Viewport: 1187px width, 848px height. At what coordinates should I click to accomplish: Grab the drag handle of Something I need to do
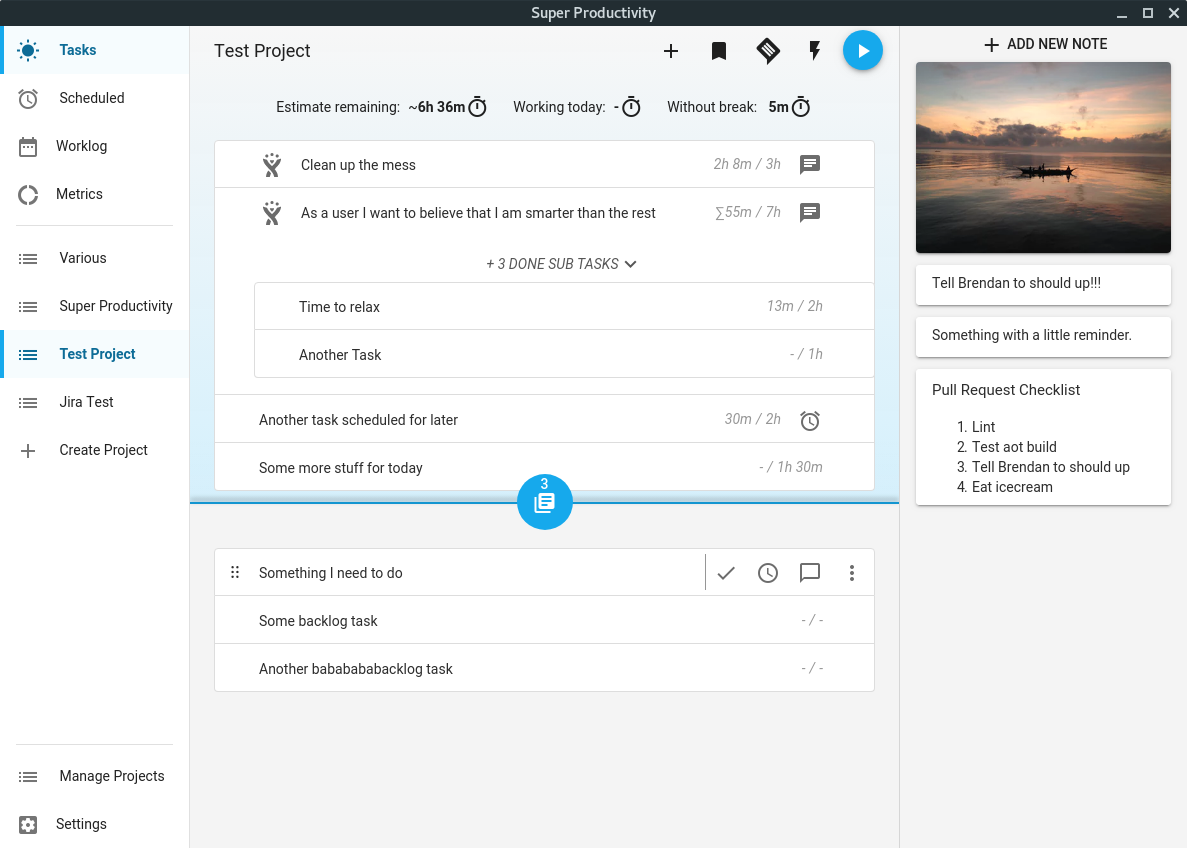(x=235, y=572)
